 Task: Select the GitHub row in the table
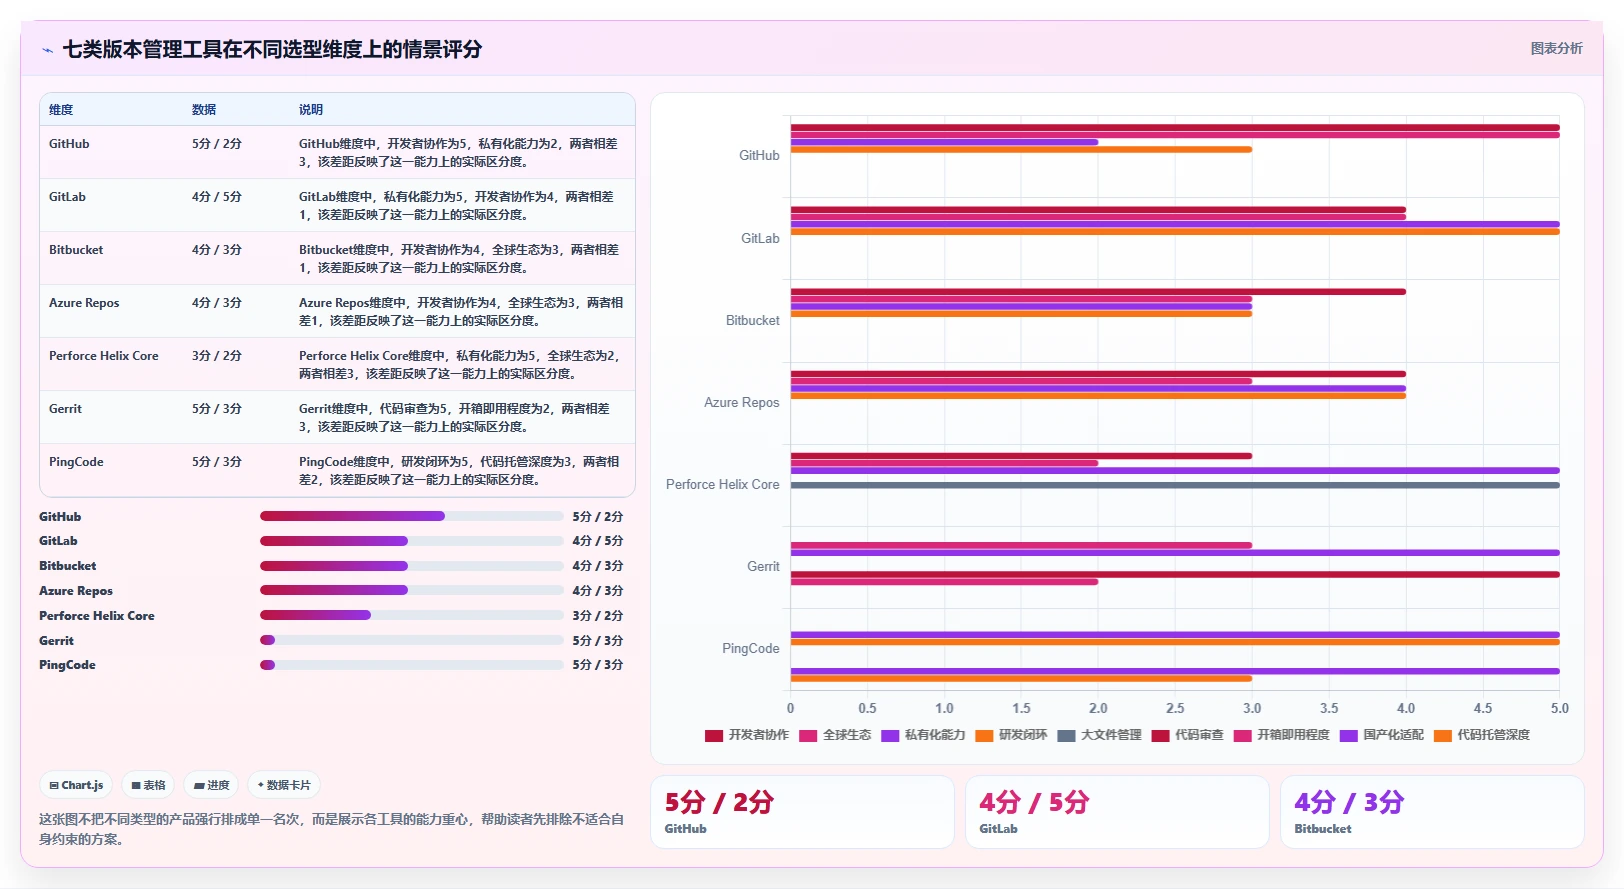coord(337,152)
